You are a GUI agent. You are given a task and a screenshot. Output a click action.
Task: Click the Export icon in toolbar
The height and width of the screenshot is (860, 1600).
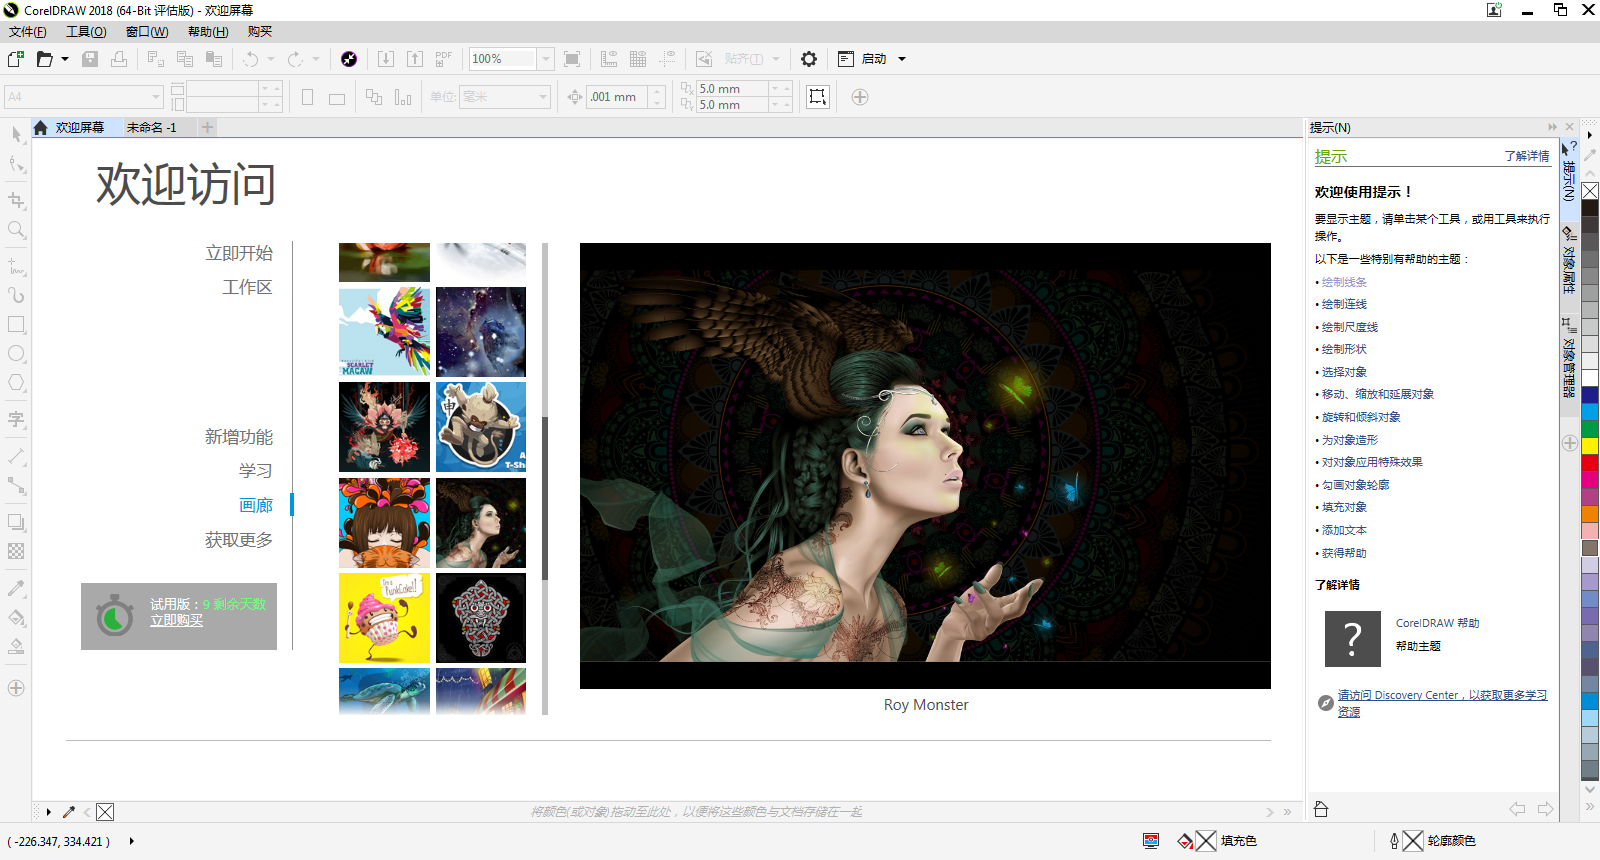[415, 59]
